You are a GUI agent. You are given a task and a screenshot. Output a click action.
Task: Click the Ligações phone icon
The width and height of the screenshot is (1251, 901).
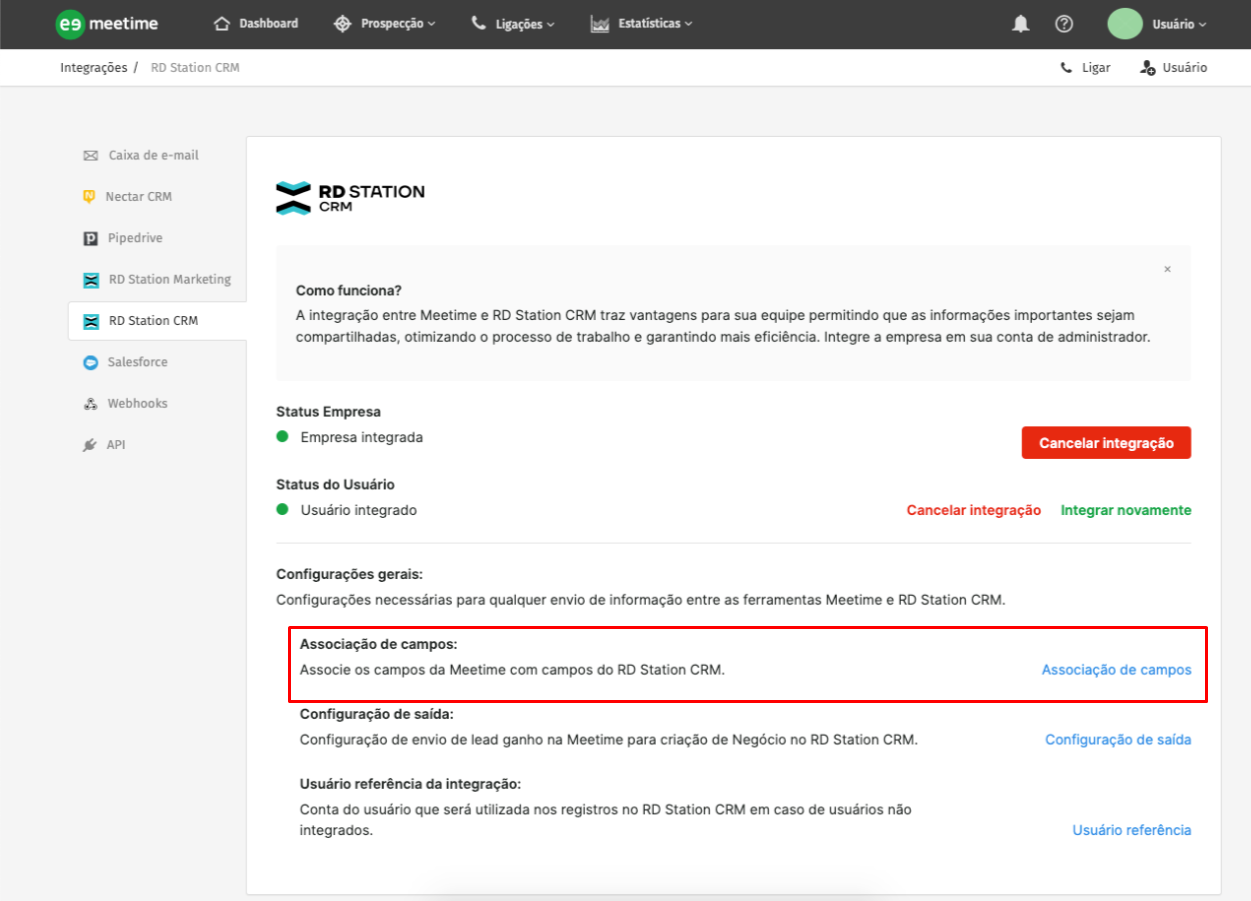479,23
